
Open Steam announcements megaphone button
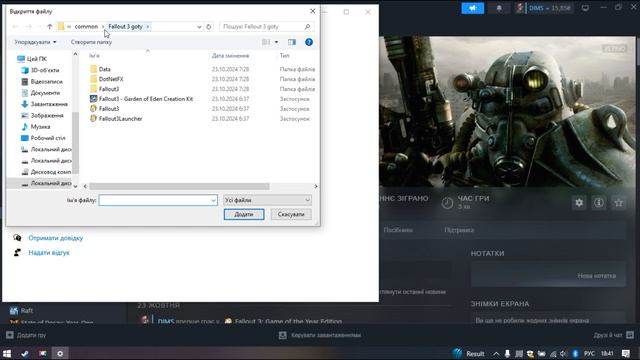473,8
